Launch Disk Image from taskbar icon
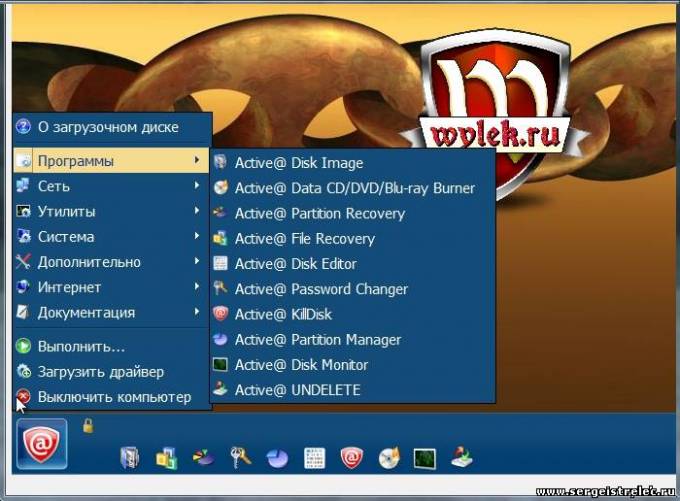Screen dimensions: 680x501 [x=130, y=458]
